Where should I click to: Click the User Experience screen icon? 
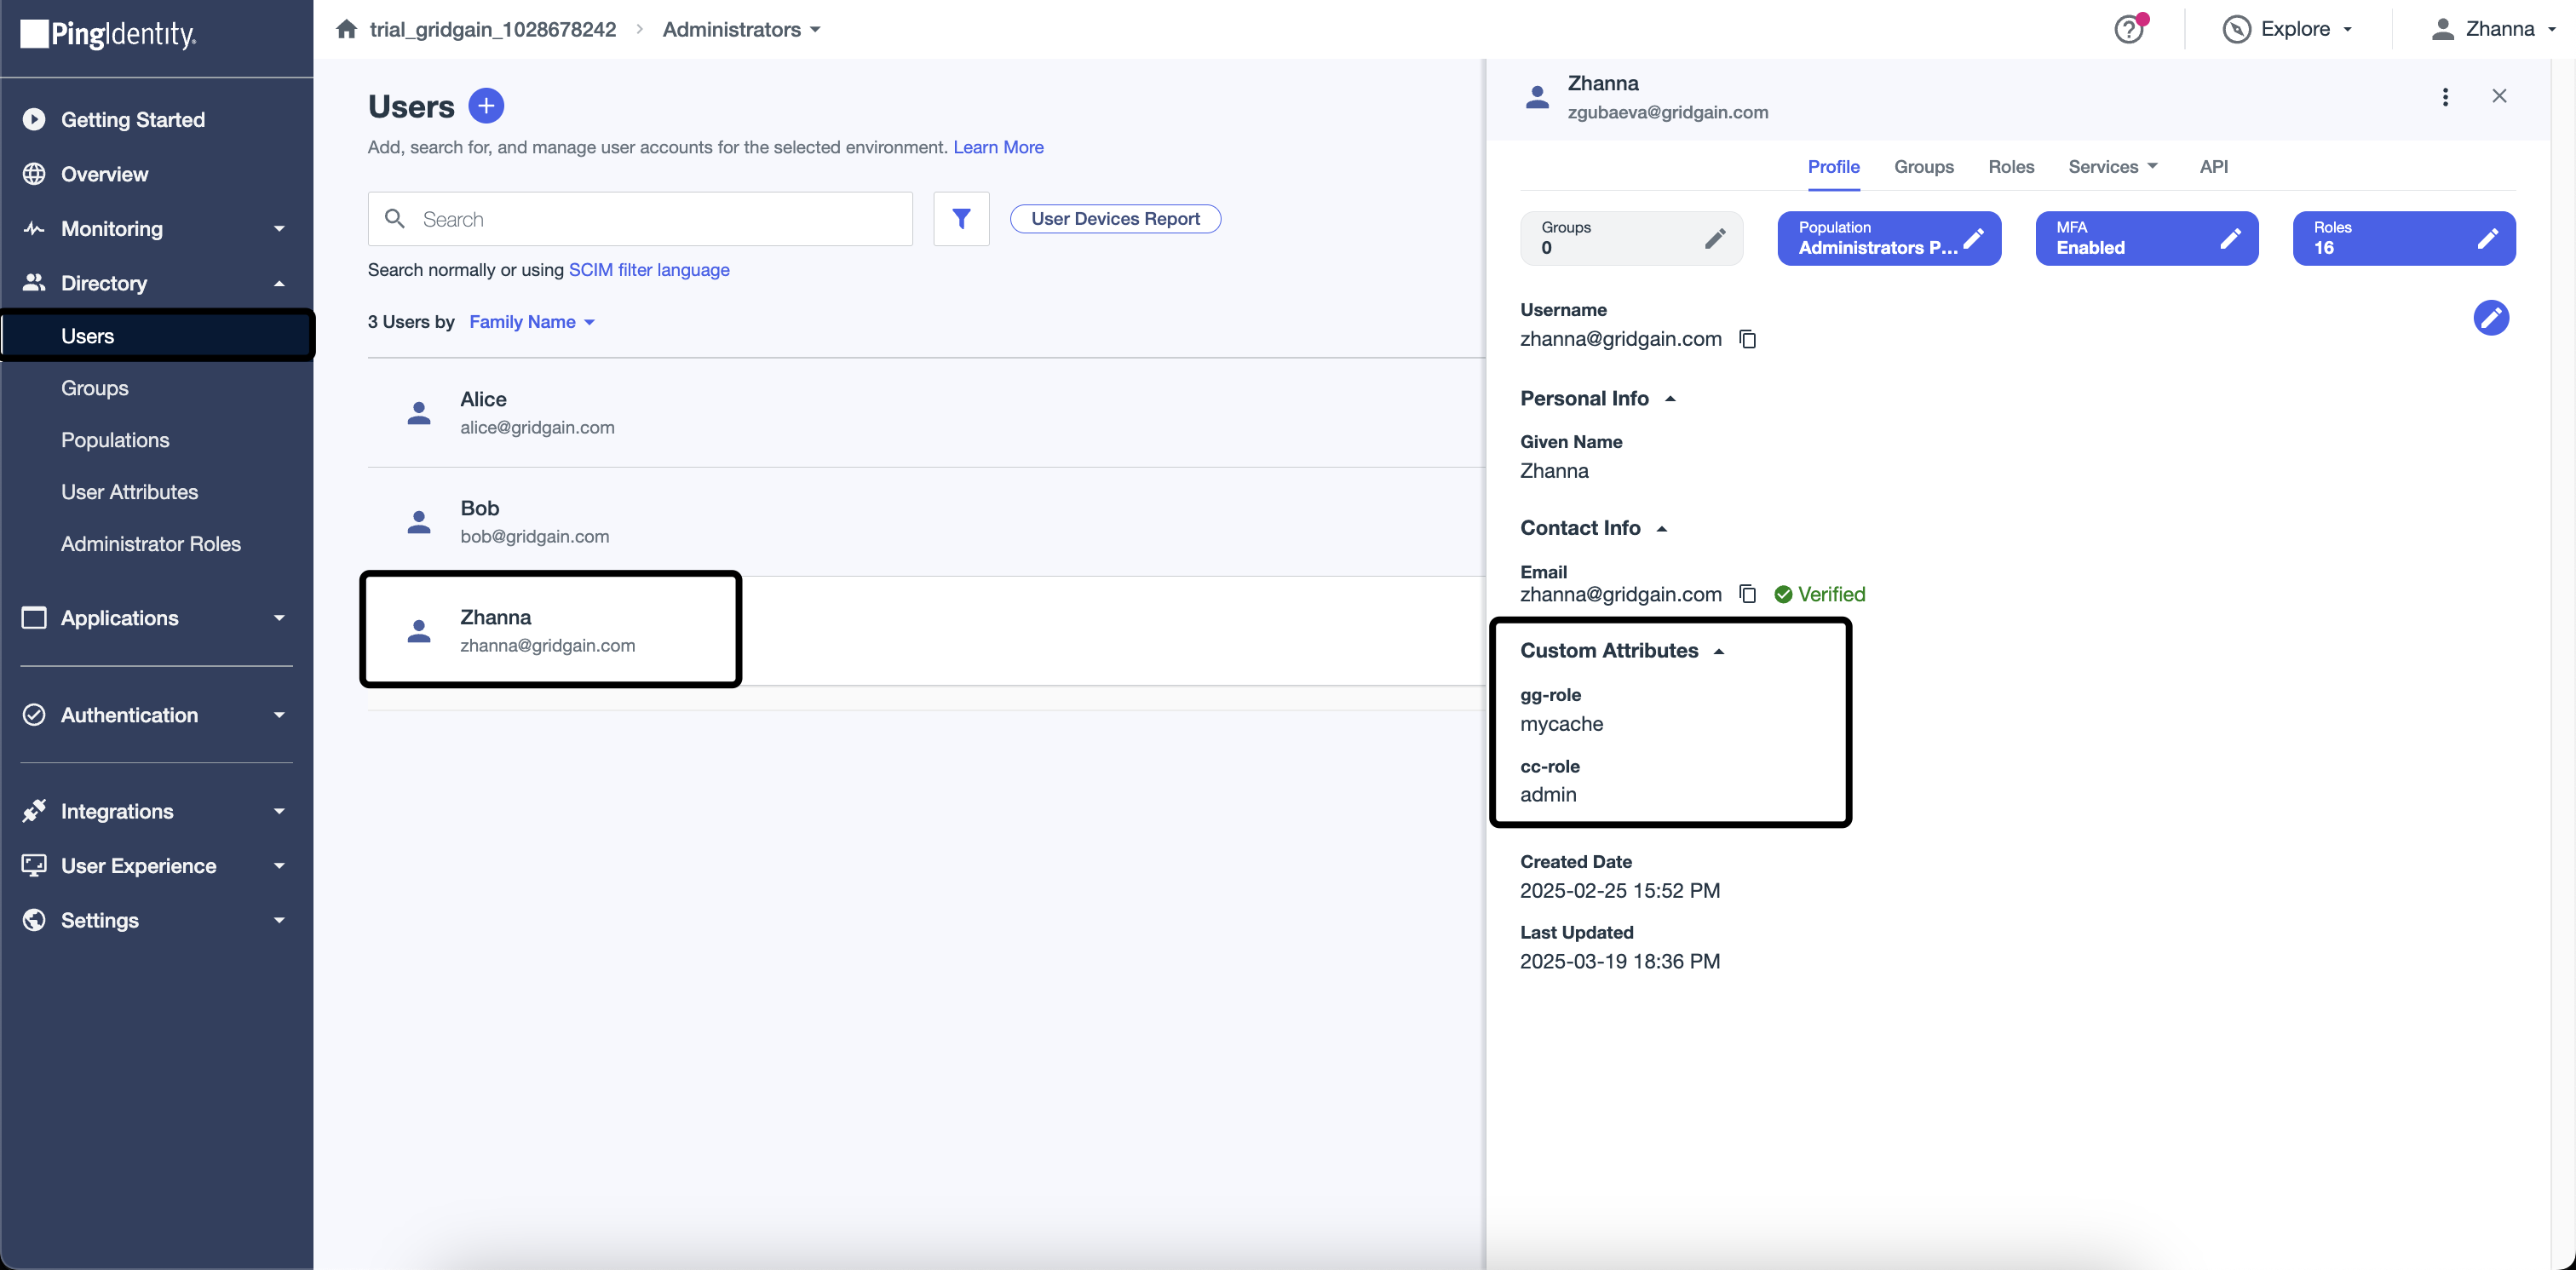(x=34, y=866)
